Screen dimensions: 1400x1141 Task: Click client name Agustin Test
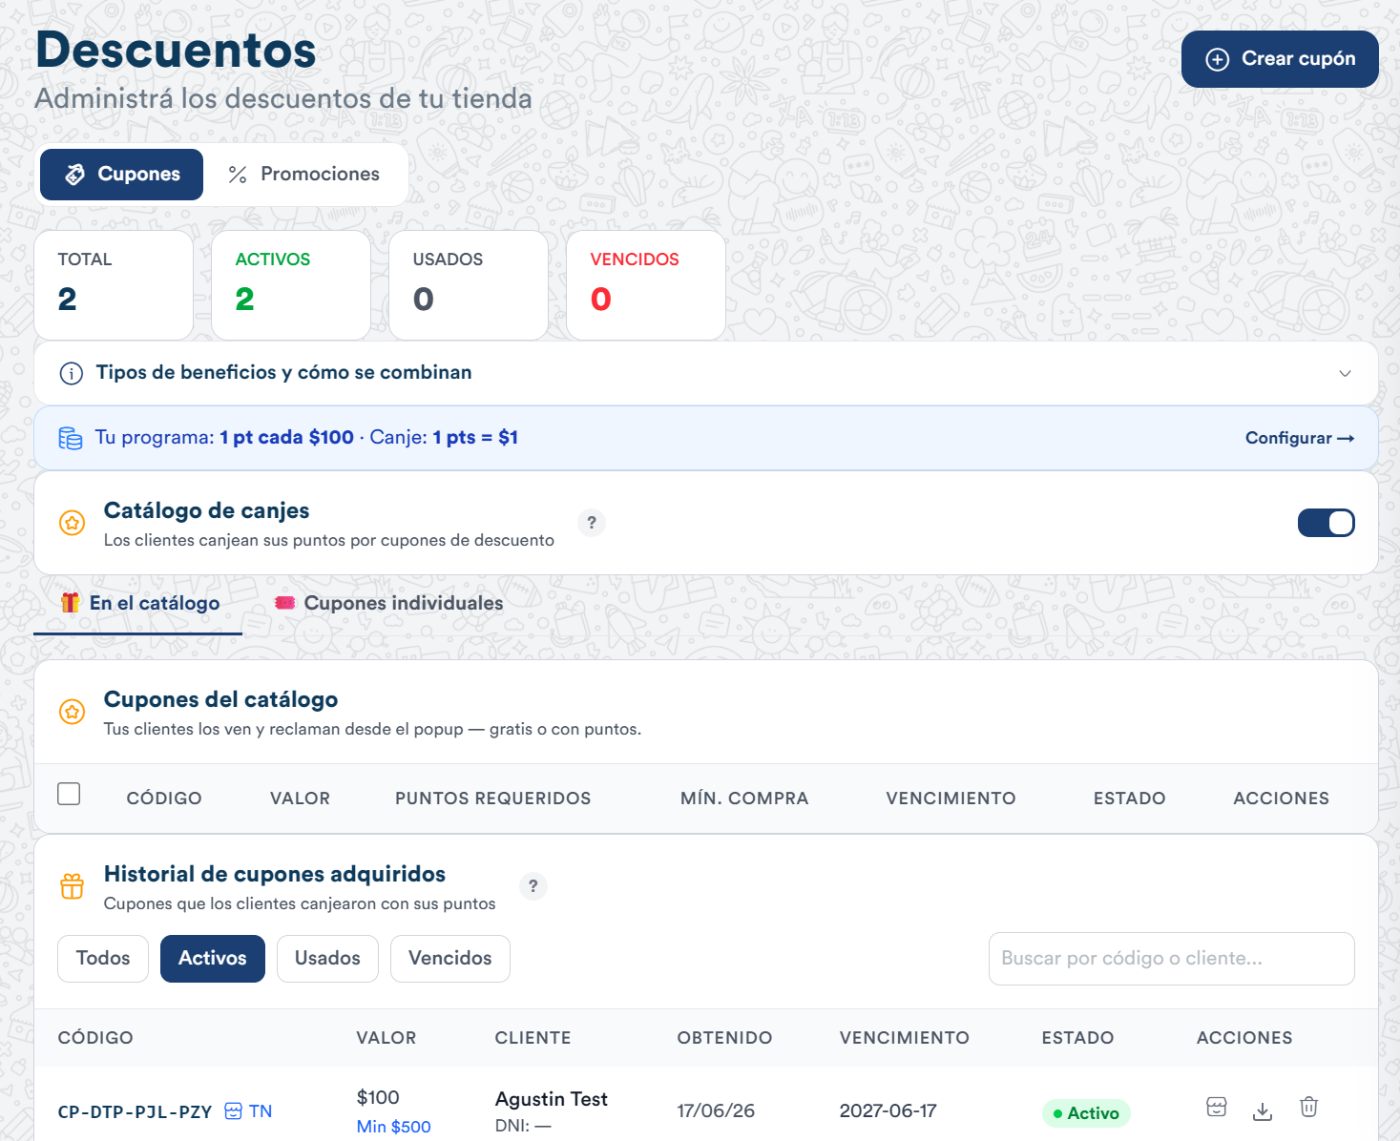(551, 1099)
